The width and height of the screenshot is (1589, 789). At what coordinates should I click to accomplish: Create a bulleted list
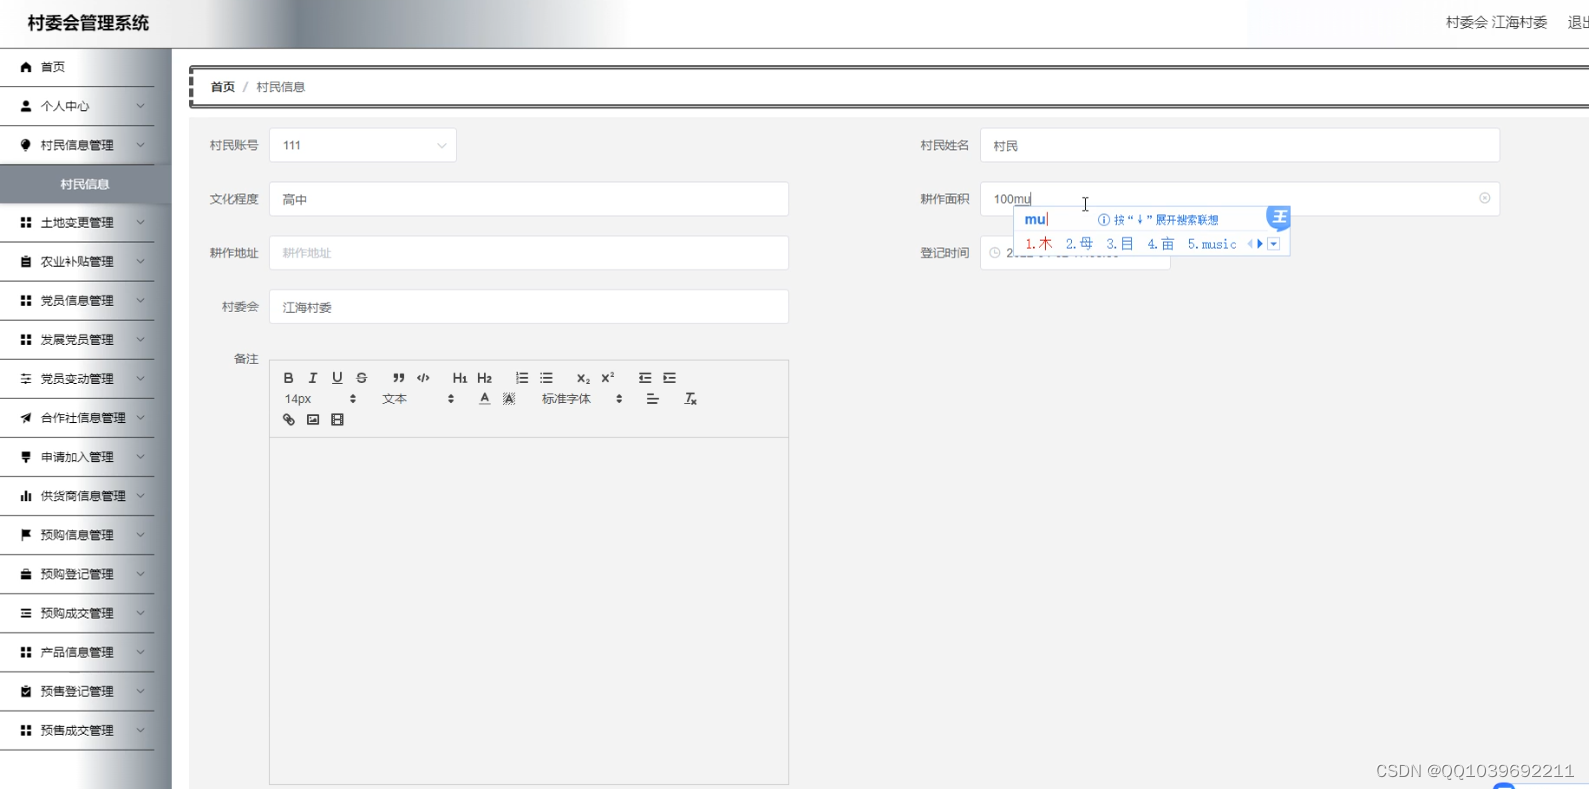(x=546, y=378)
